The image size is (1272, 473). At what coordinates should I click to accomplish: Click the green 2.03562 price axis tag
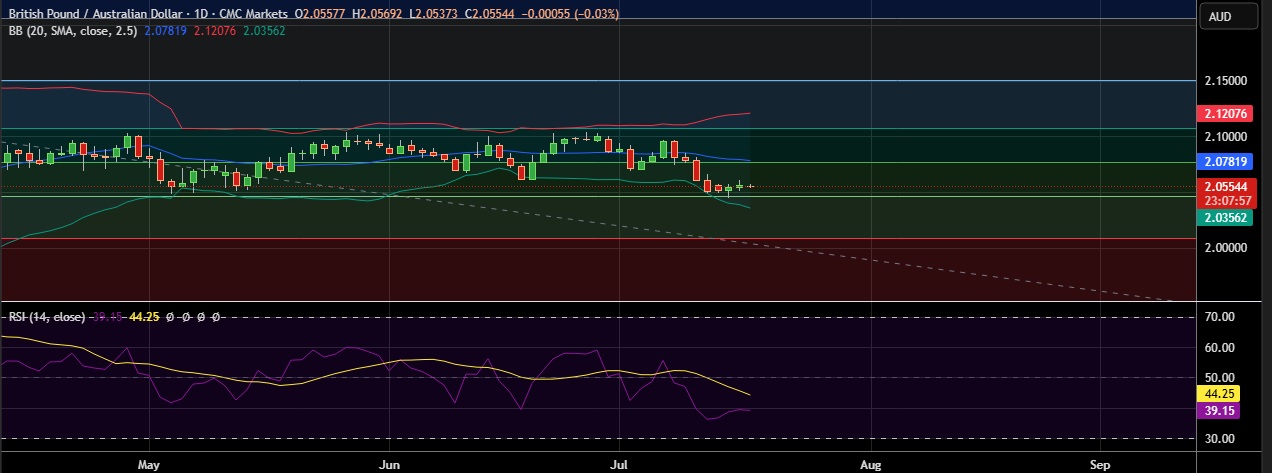[x=1227, y=217]
